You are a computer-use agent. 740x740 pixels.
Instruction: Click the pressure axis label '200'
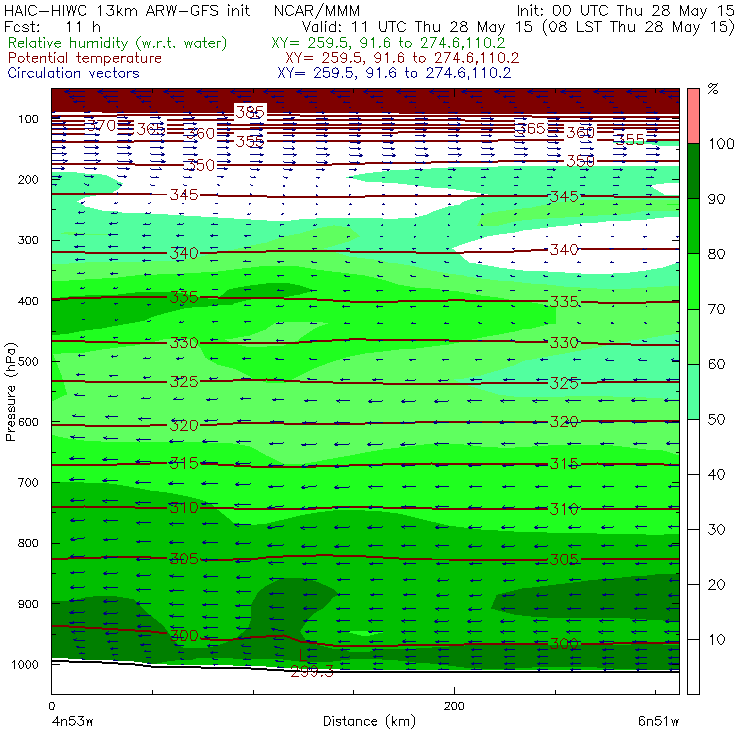pos(28,180)
